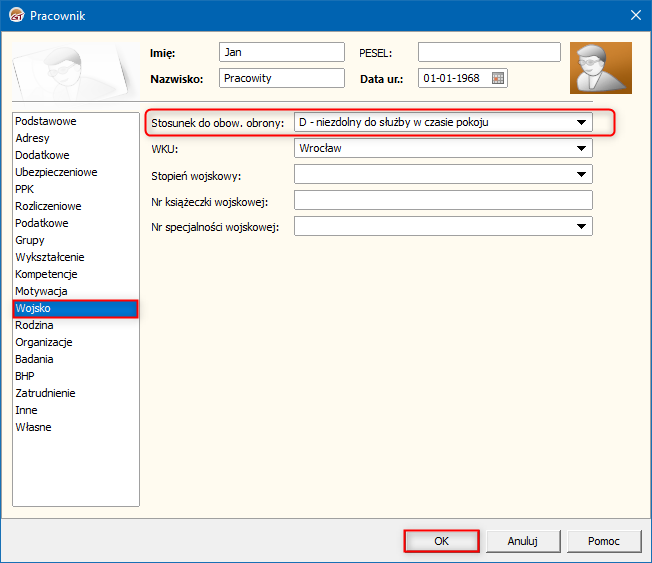Open the Rodzina section
Viewport: 652px width, 563px height.
[76, 325]
